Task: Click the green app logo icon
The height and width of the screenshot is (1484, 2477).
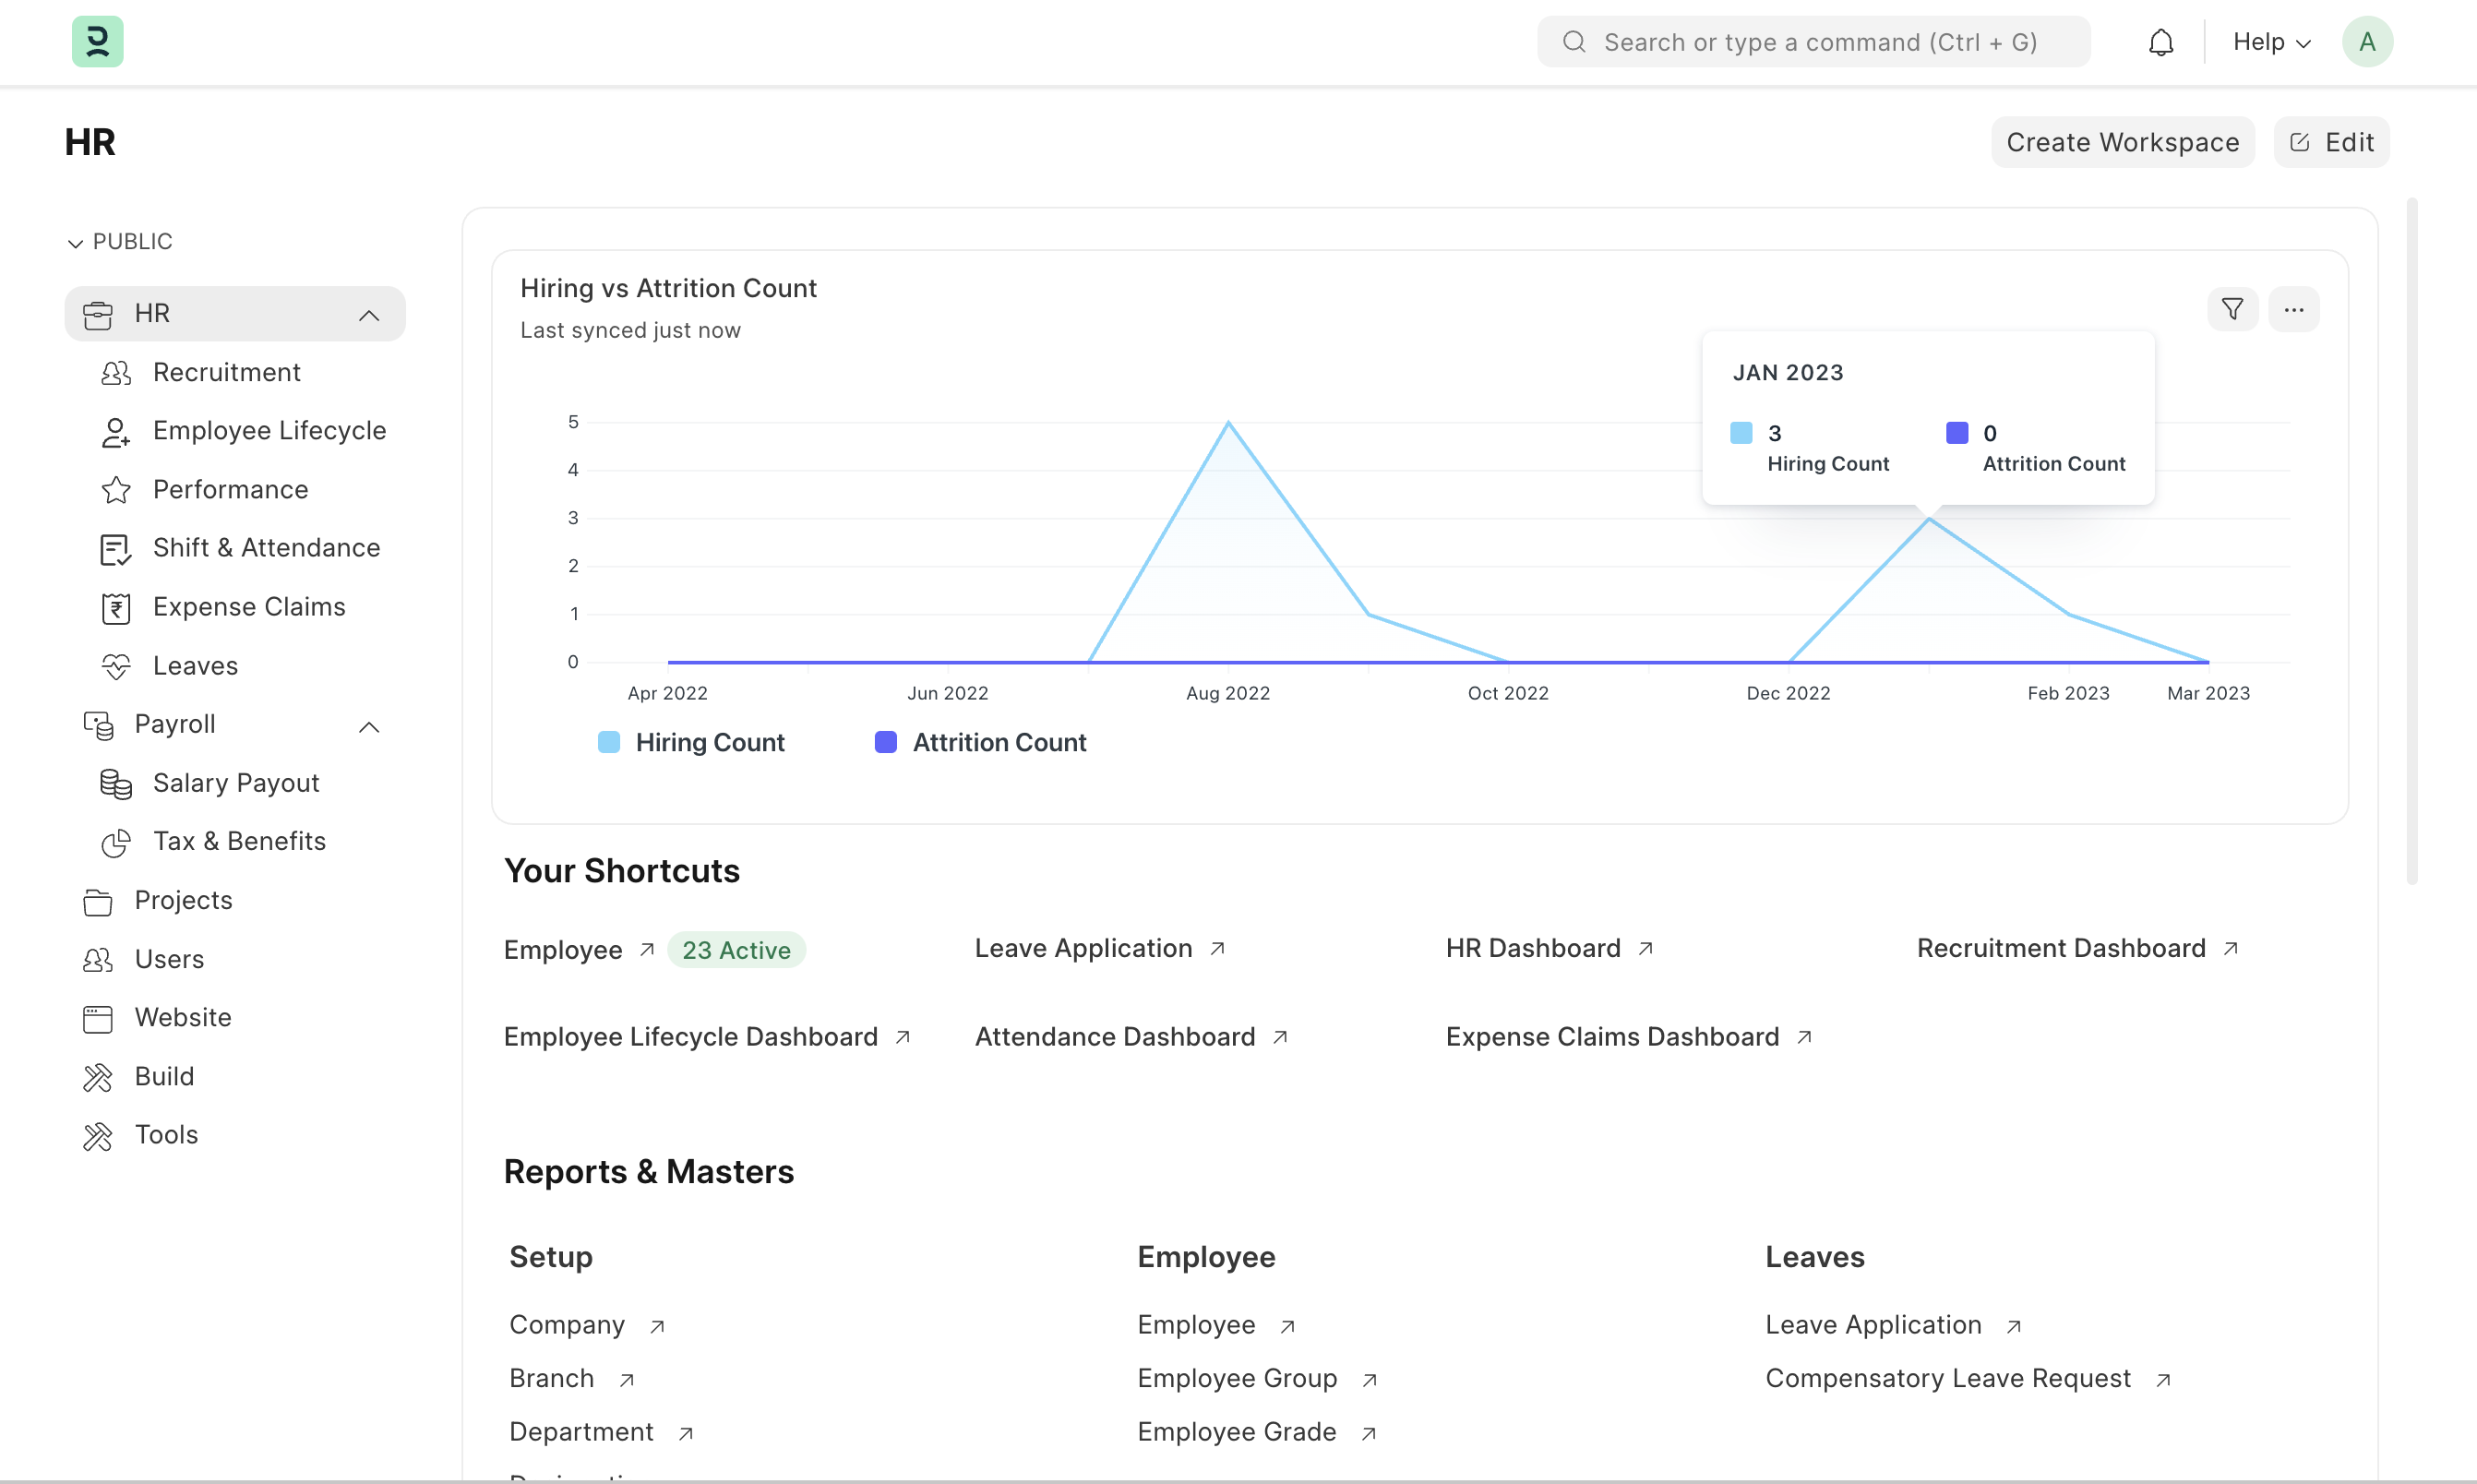Action: [x=97, y=41]
